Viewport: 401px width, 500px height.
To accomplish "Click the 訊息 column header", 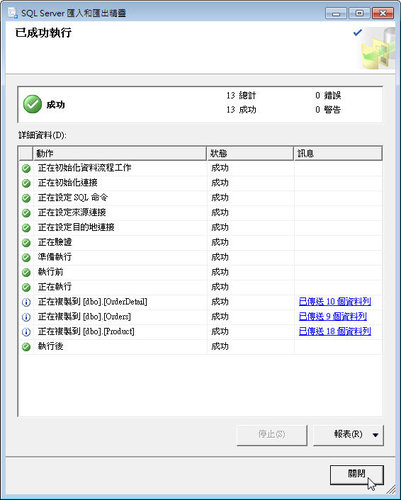I will pyautogui.click(x=338, y=153).
